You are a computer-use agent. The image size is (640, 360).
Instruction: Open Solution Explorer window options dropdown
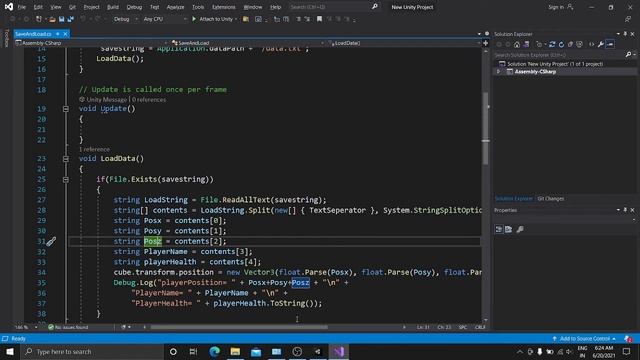tap(618, 34)
